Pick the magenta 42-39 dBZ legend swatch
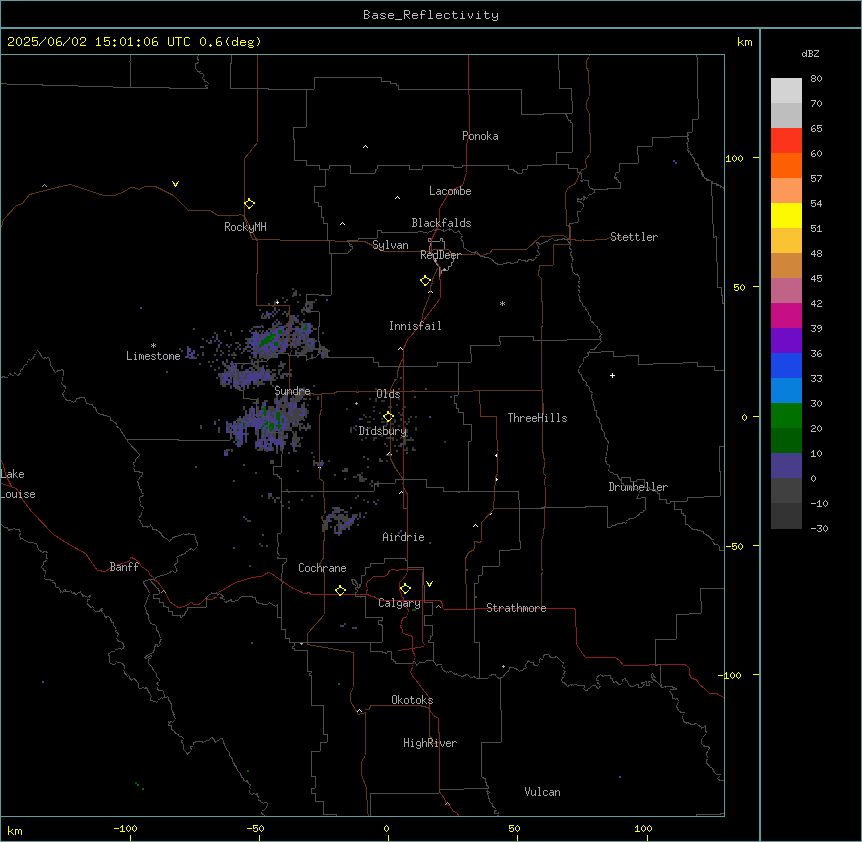The image size is (862, 842). [x=786, y=316]
